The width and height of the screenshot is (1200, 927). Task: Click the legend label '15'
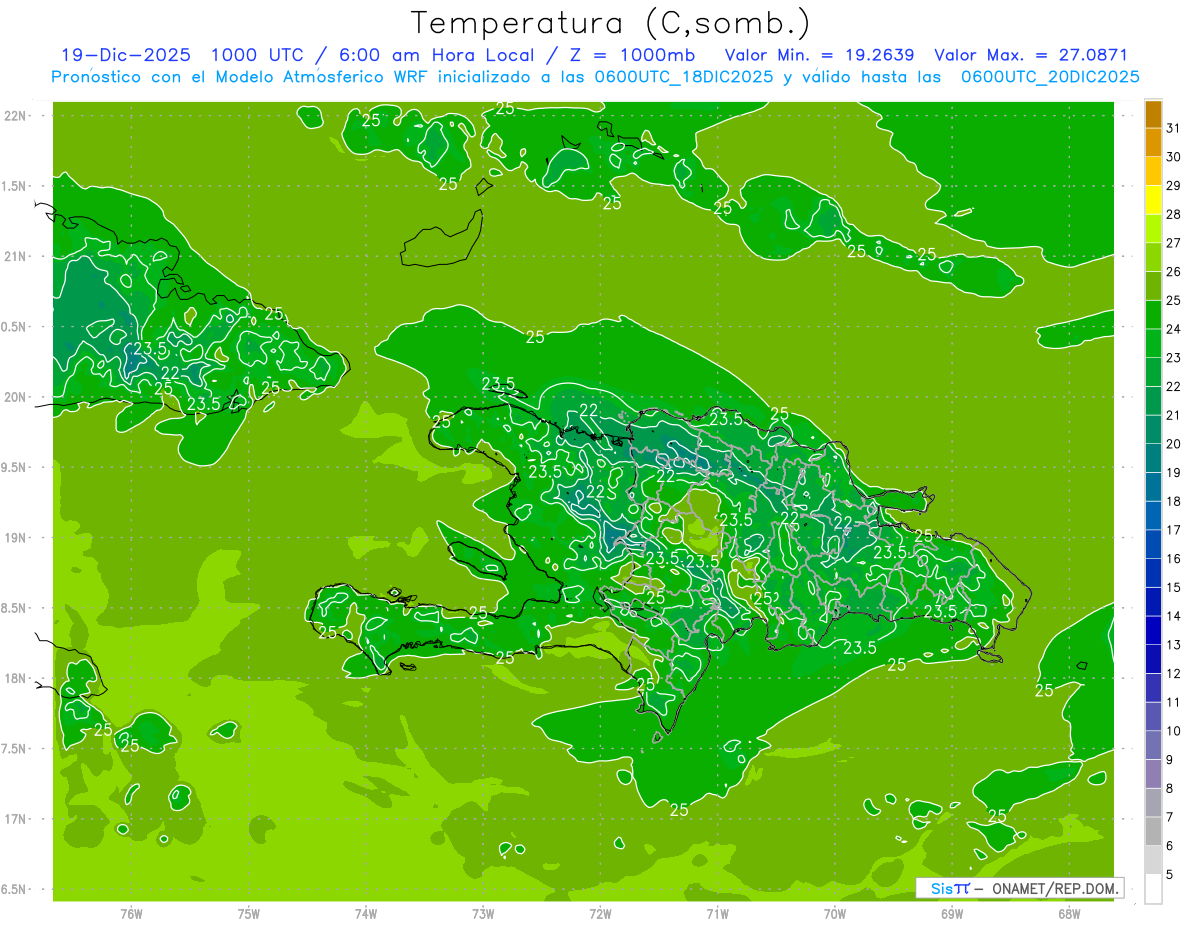pyautogui.click(x=1174, y=588)
